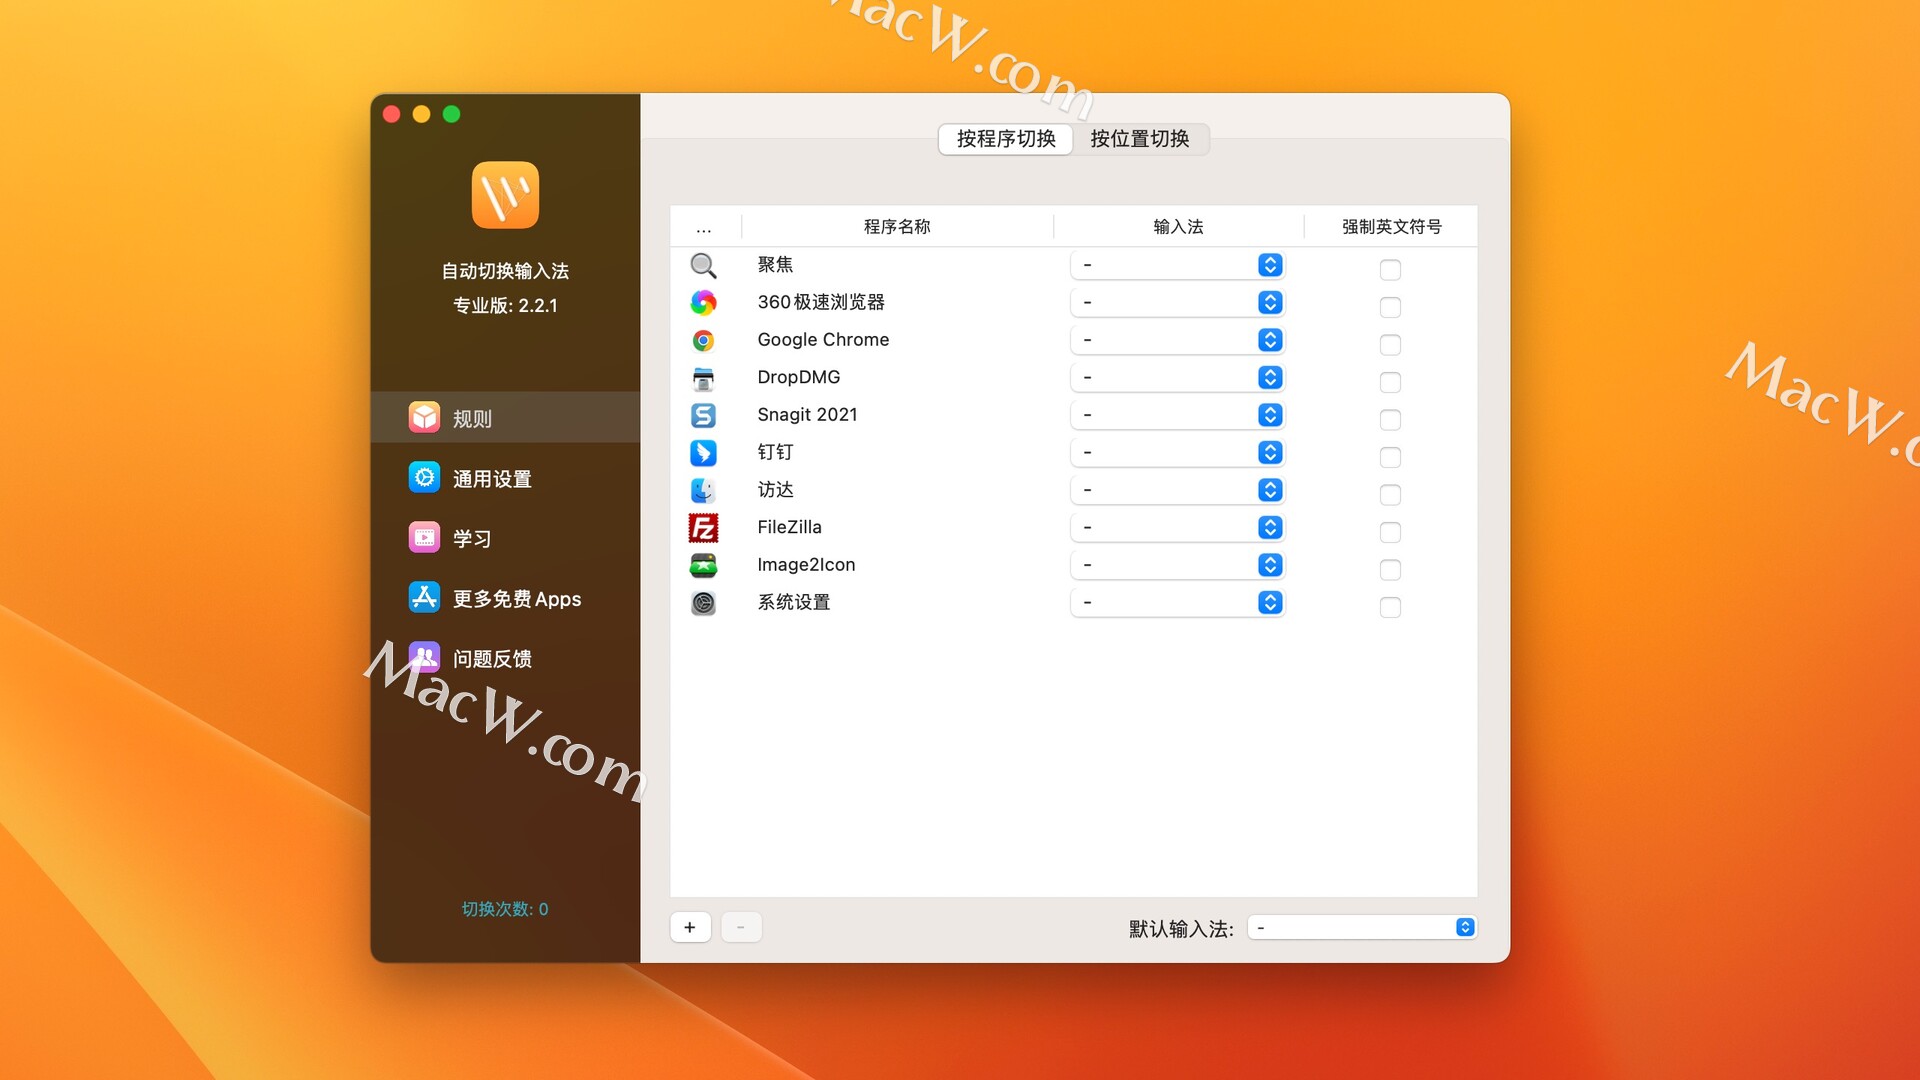The height and width of the screenshot is (1080, 1920).
Task: Tick 强制英文符号 checkbox for 钉钉
Action: point(1390,457)
